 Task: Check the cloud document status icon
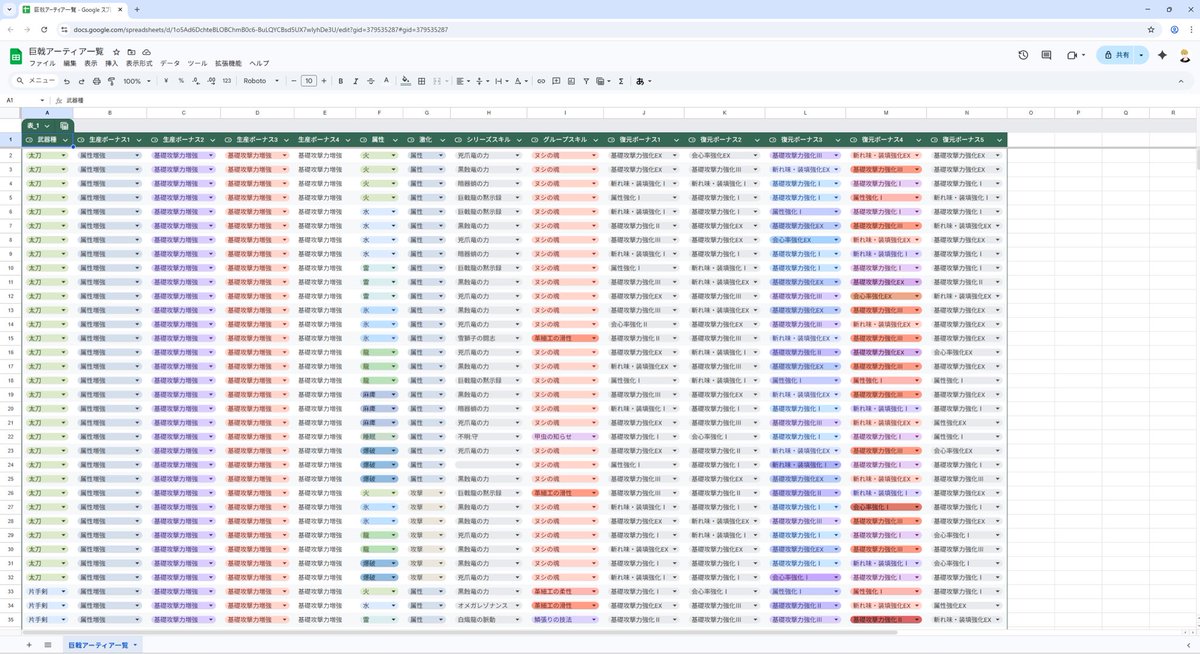point(147,51)
